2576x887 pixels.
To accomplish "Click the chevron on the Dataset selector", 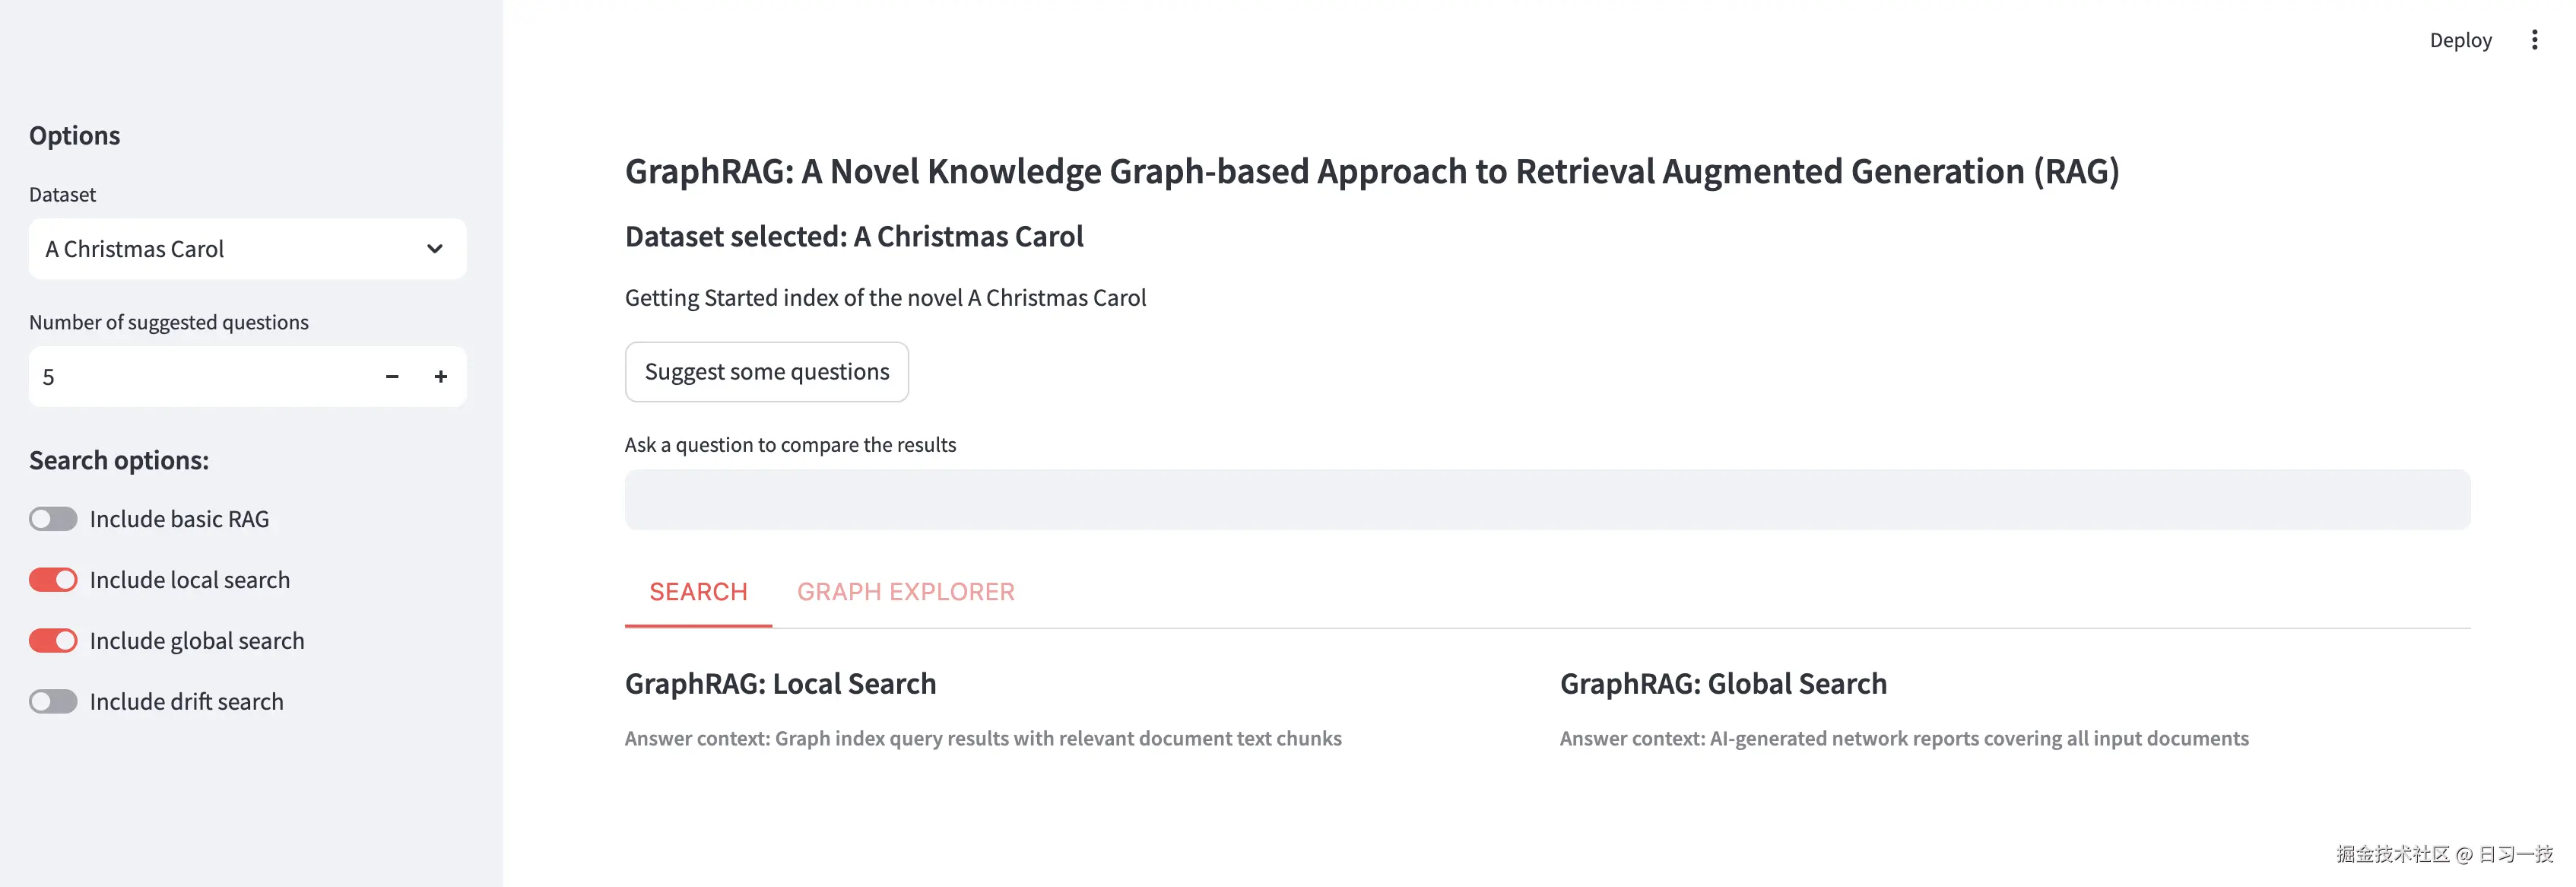I will tap(434, 249).
